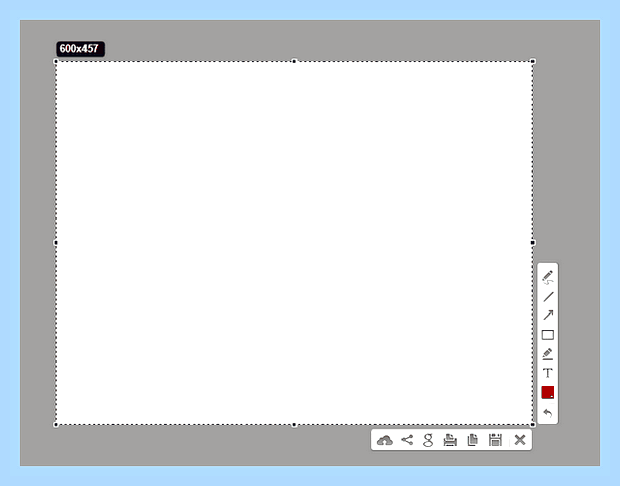
Task: Select the Marker highlighter tool
Action: [548, 354]
